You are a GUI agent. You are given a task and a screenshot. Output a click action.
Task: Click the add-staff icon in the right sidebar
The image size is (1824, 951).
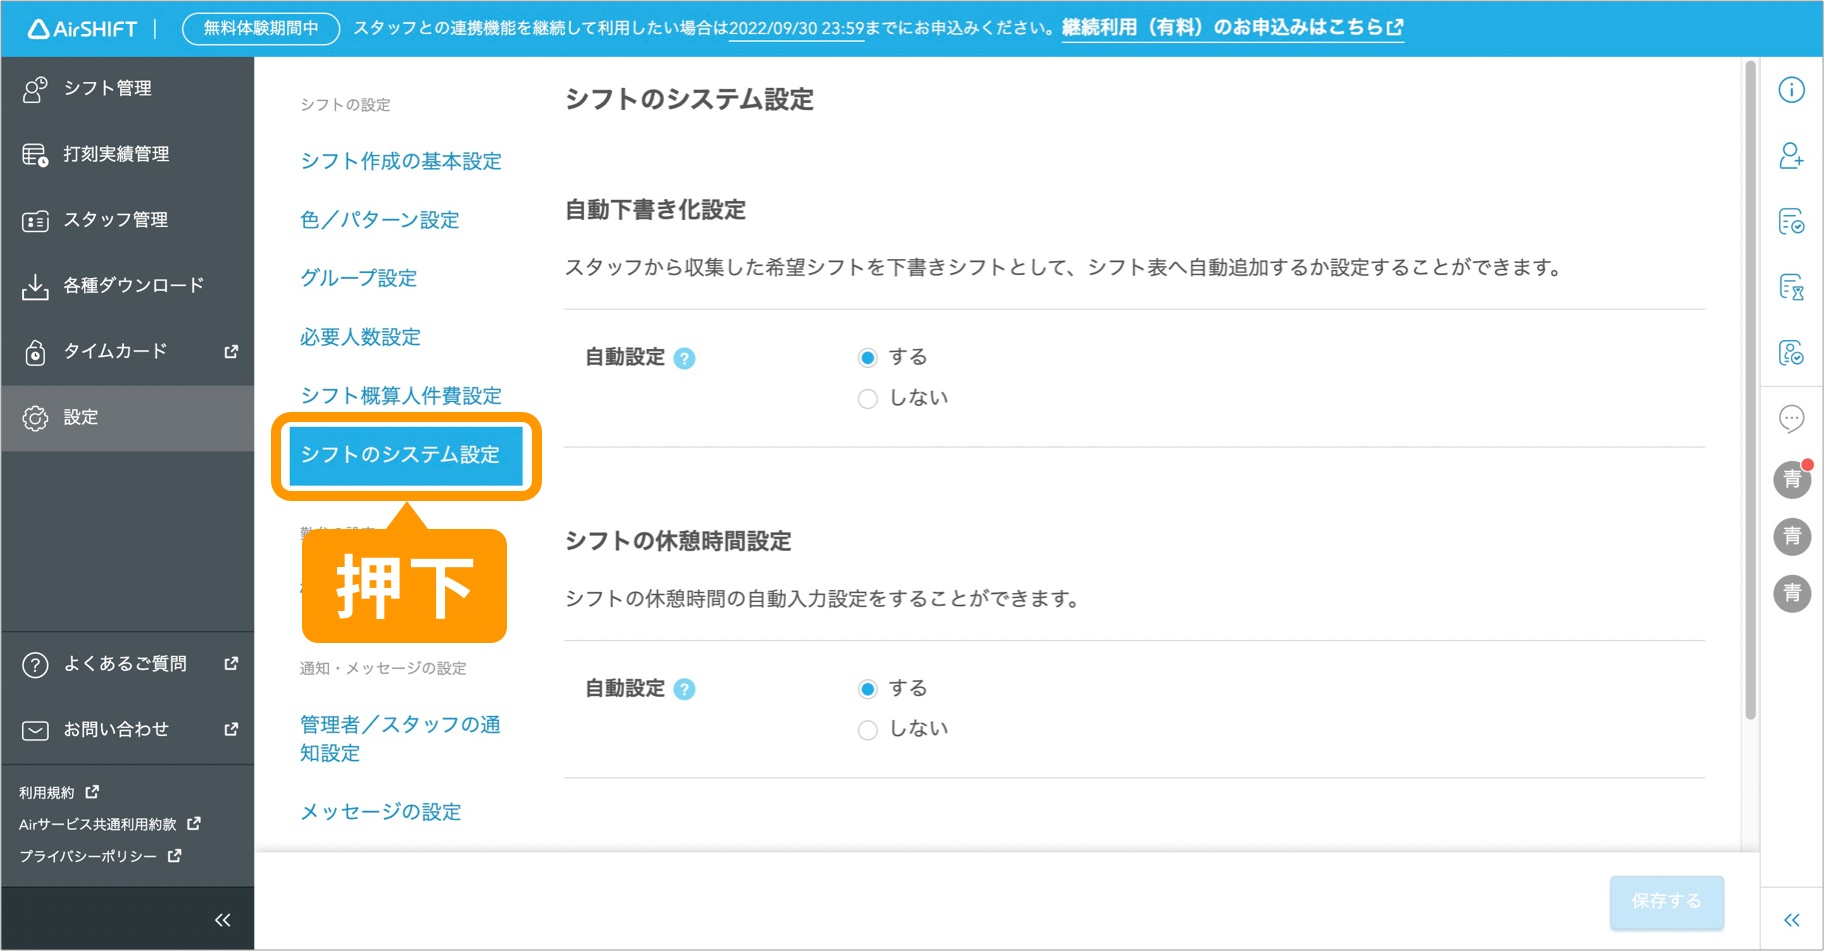(1792, 157)
